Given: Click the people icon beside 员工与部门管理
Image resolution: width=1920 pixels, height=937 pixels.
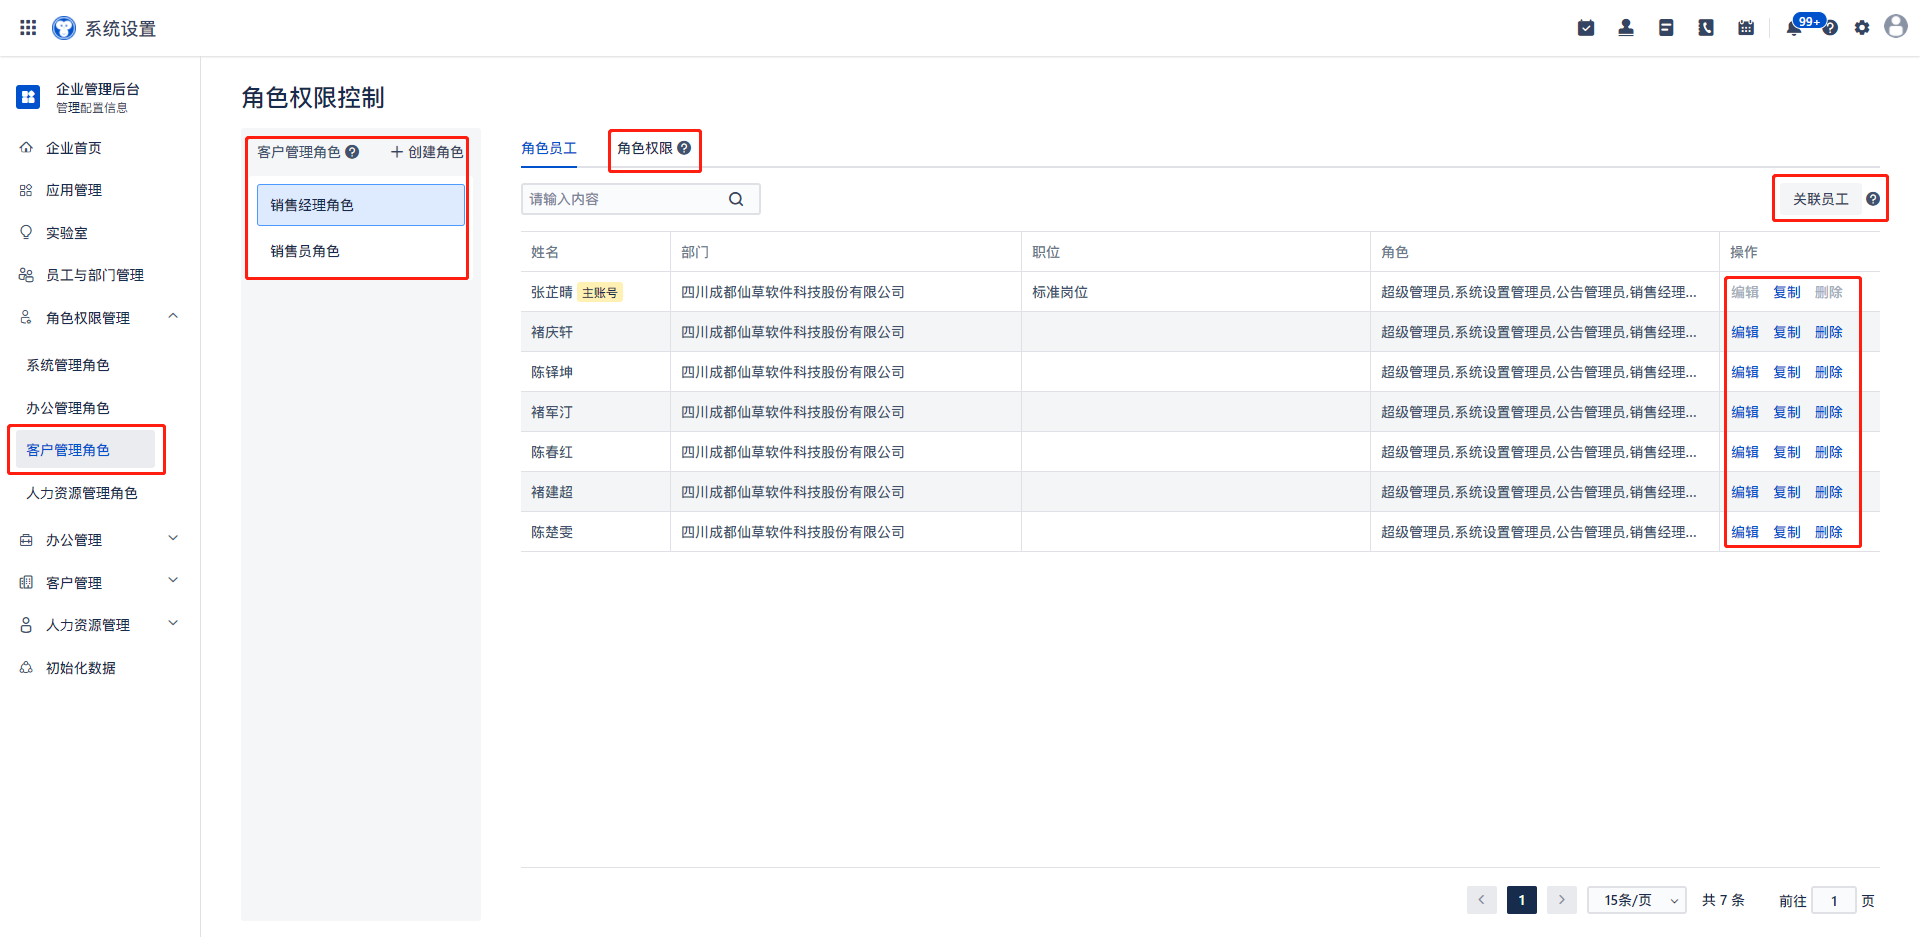Looking at the screenshot, I should (26, 275).
